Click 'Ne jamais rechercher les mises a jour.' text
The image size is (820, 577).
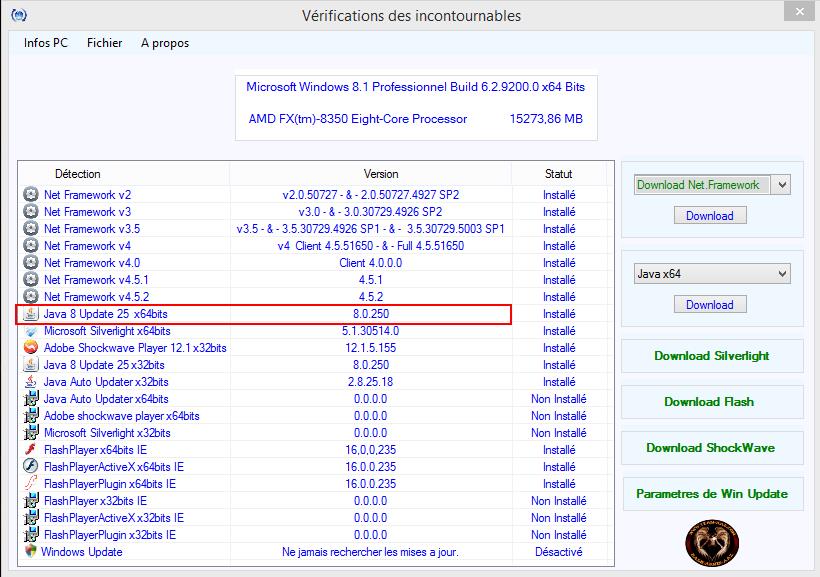click(370, 551)
